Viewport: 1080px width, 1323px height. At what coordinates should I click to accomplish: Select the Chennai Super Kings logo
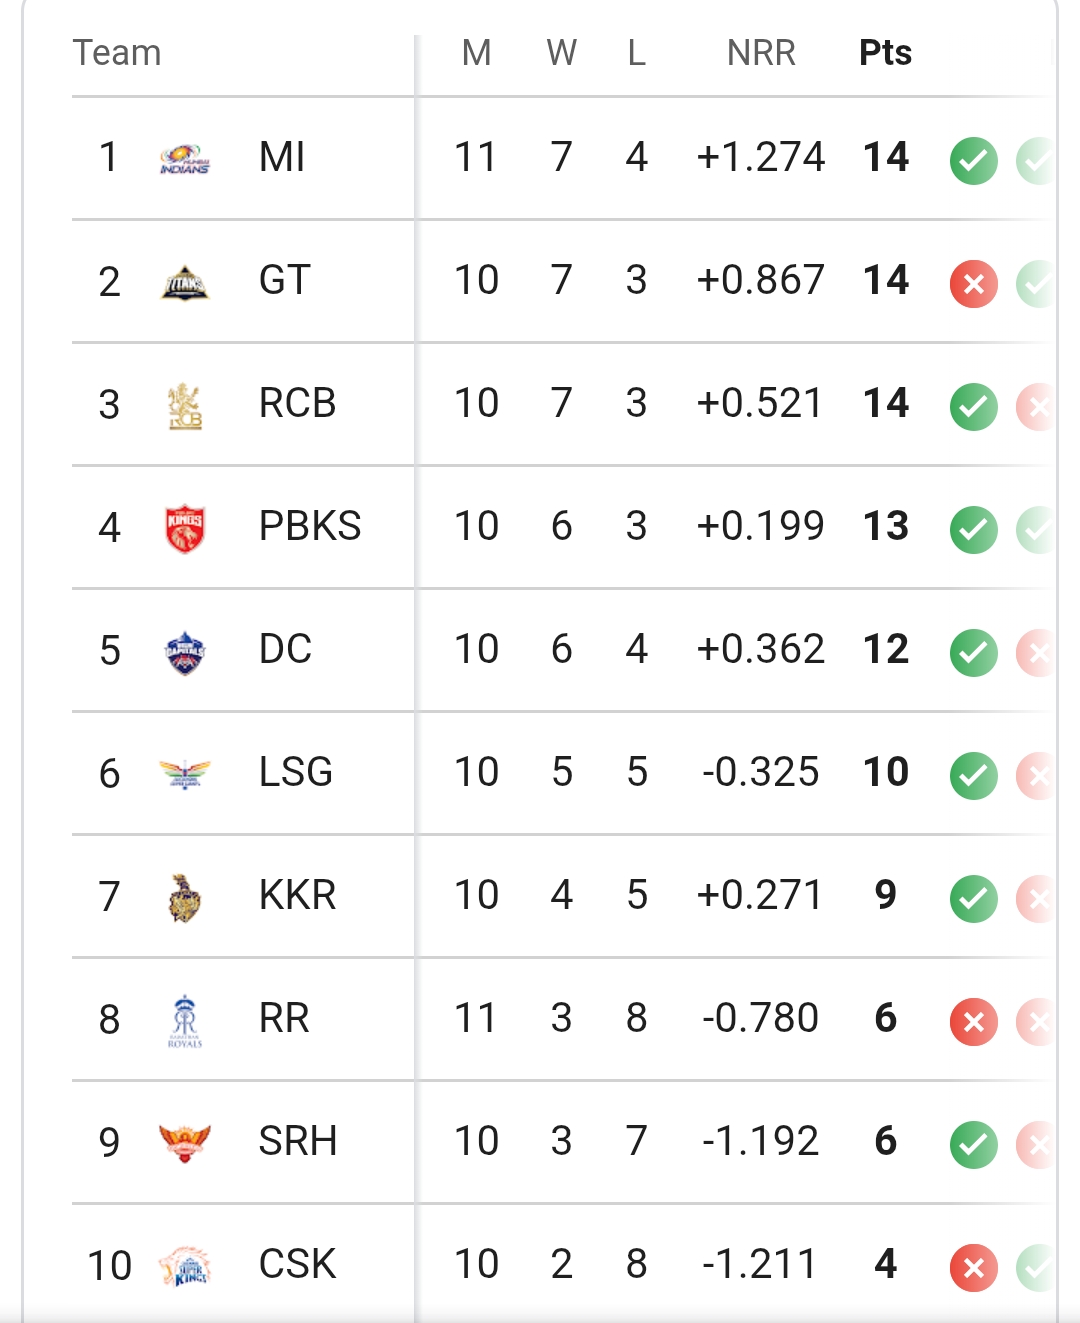point(185,1266)
